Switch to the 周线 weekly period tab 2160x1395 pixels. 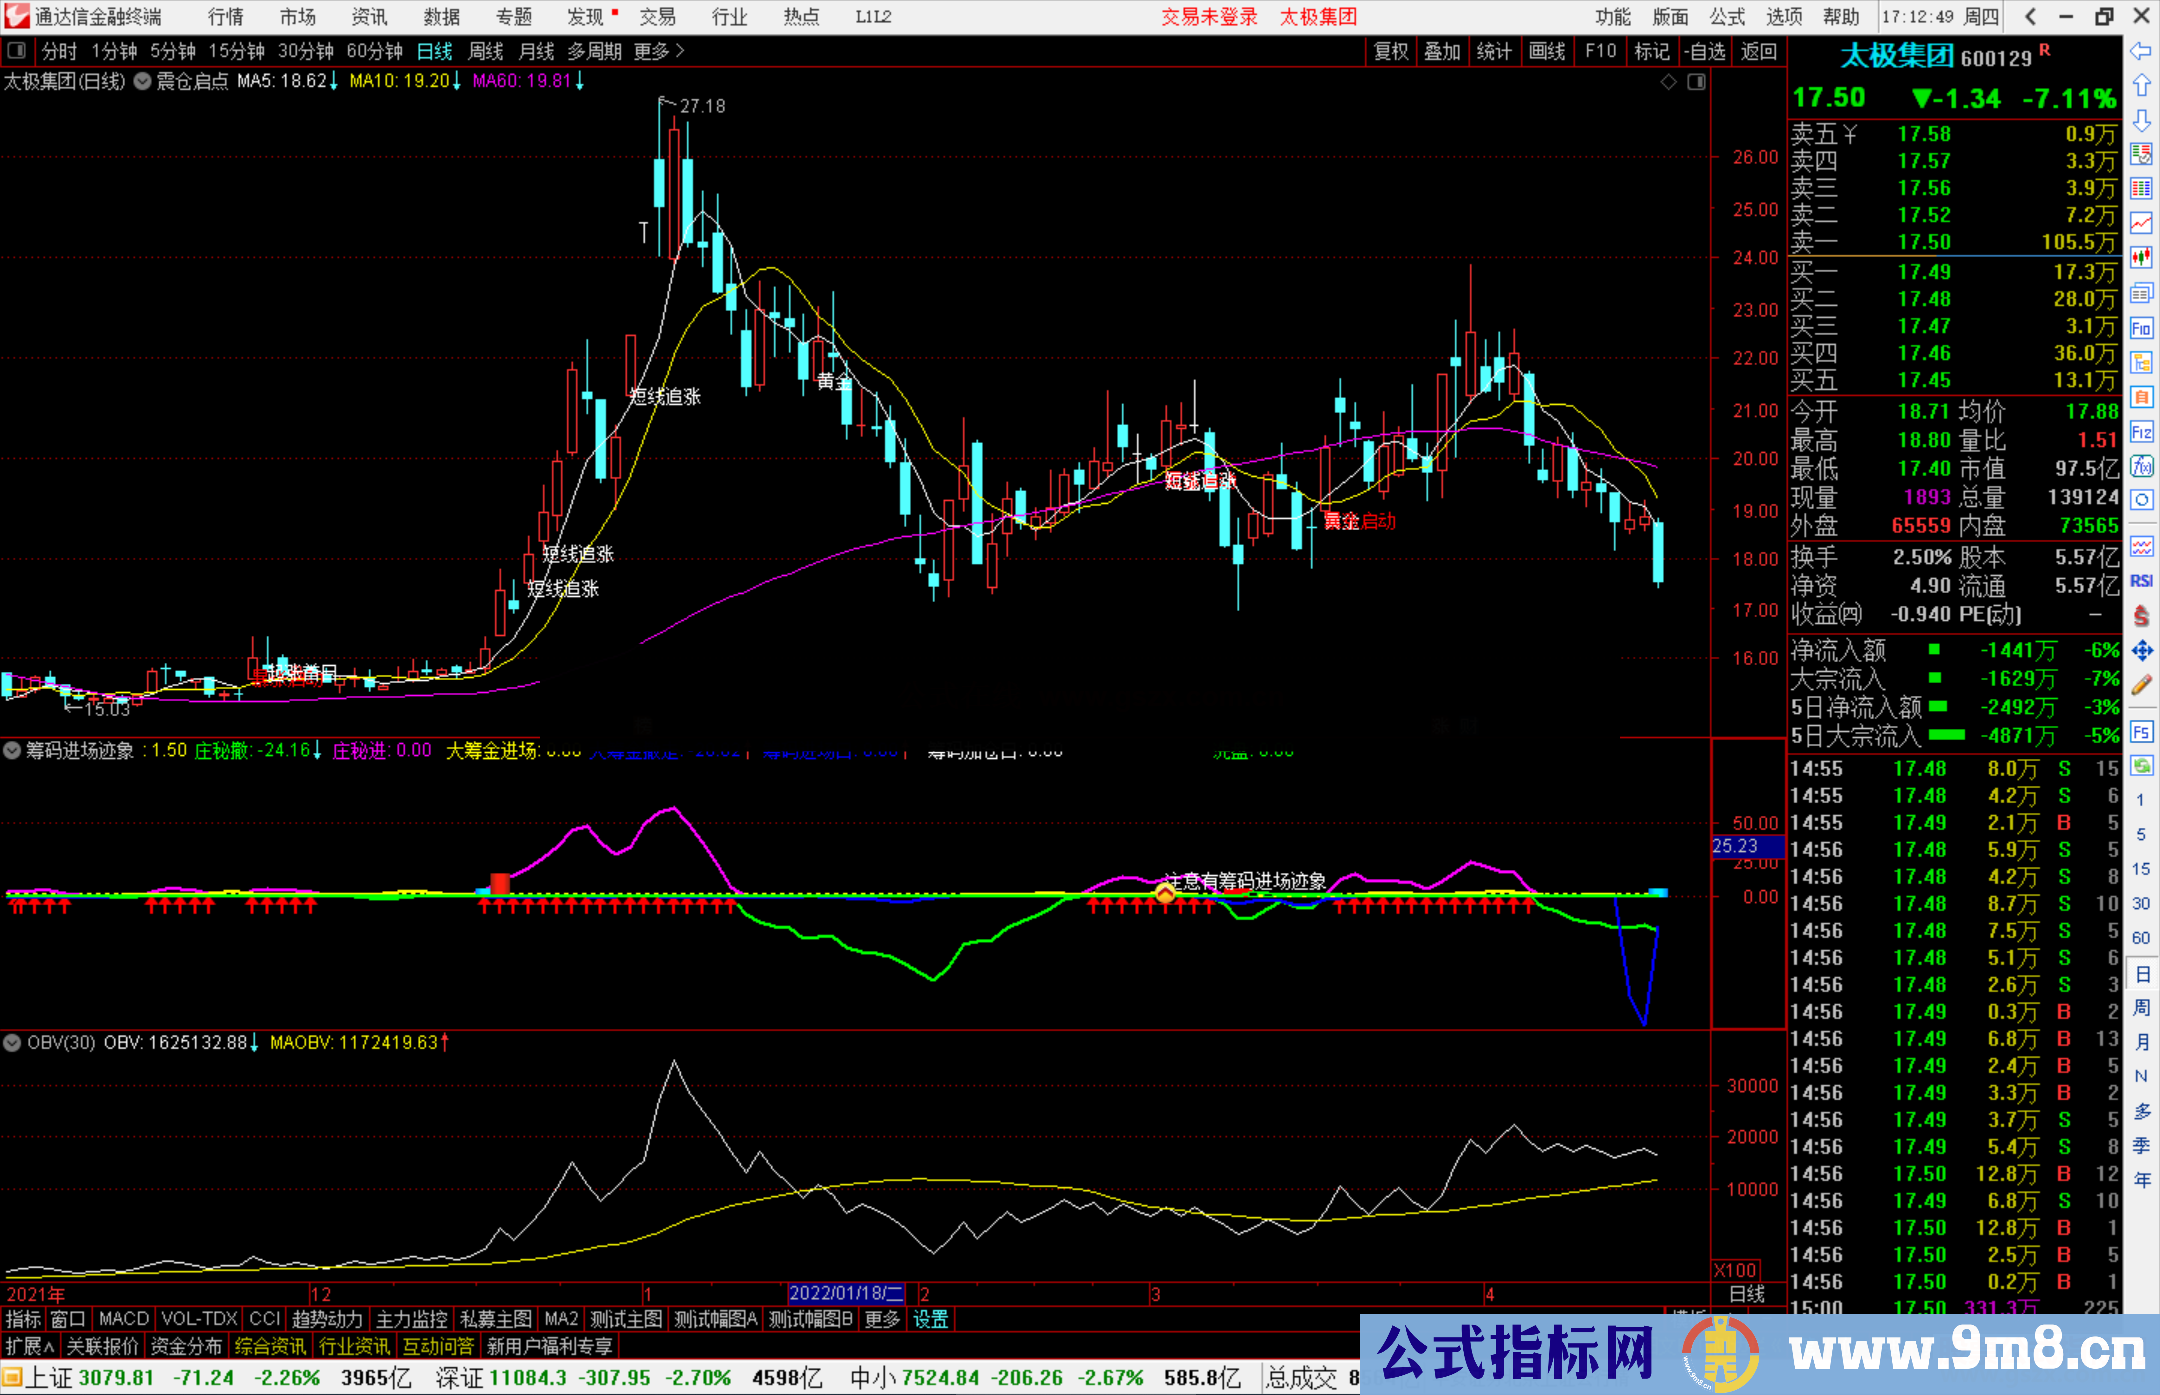(486, 51)
